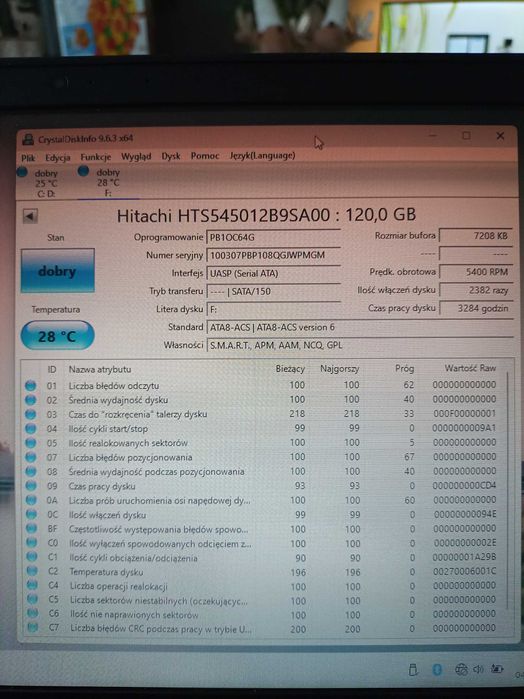
Task: Open the Język(Language) menu
Action: [x=262, y=155]
